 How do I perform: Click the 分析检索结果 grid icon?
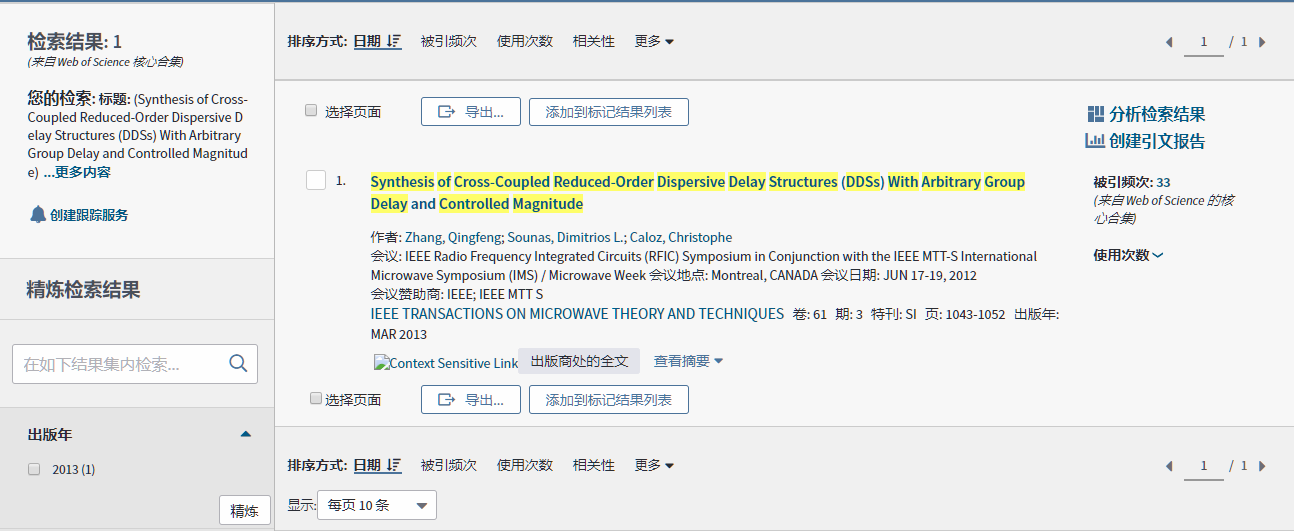click(1095, 114)
